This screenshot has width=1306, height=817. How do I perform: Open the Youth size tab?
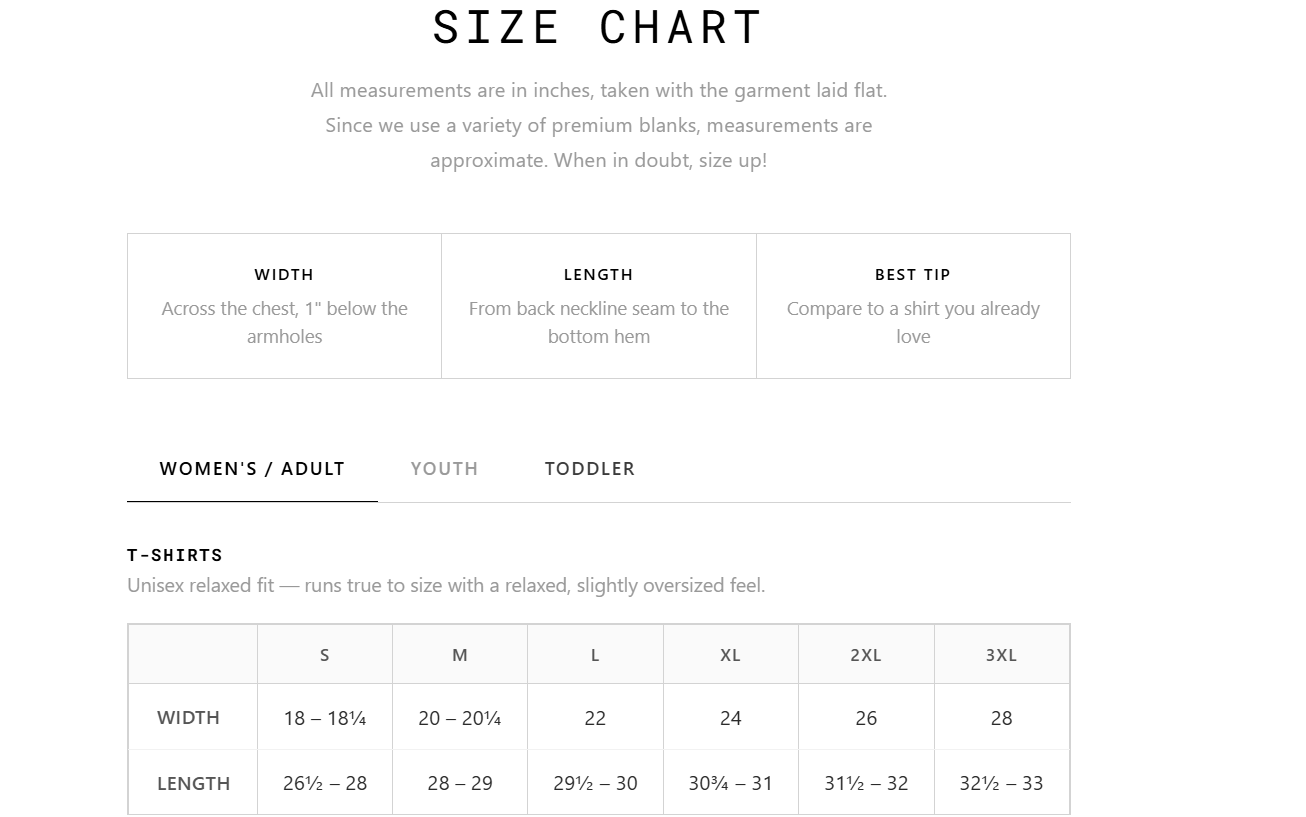click(444, 469)
